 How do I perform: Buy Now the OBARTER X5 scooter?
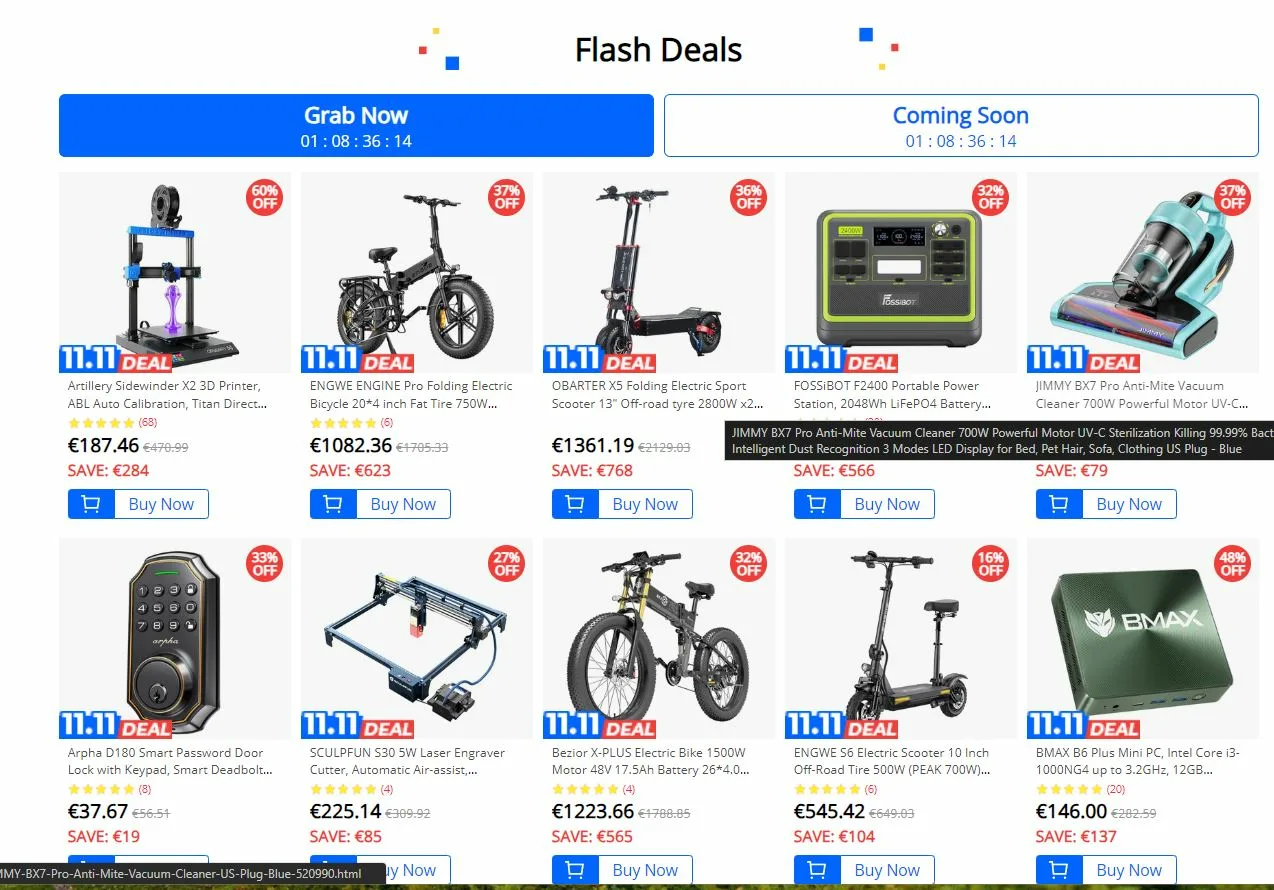tap(645, 504)
